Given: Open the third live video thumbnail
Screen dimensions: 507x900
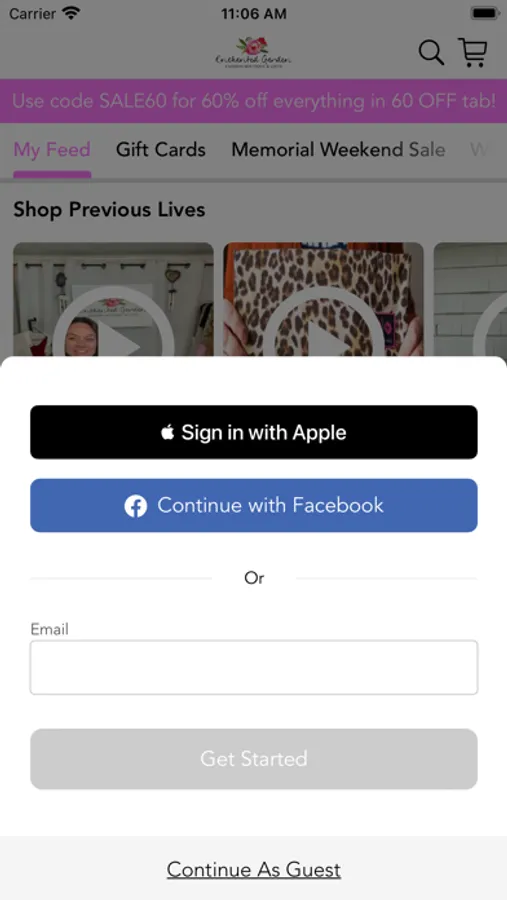Looking at the screenshot, I should 470,299.
